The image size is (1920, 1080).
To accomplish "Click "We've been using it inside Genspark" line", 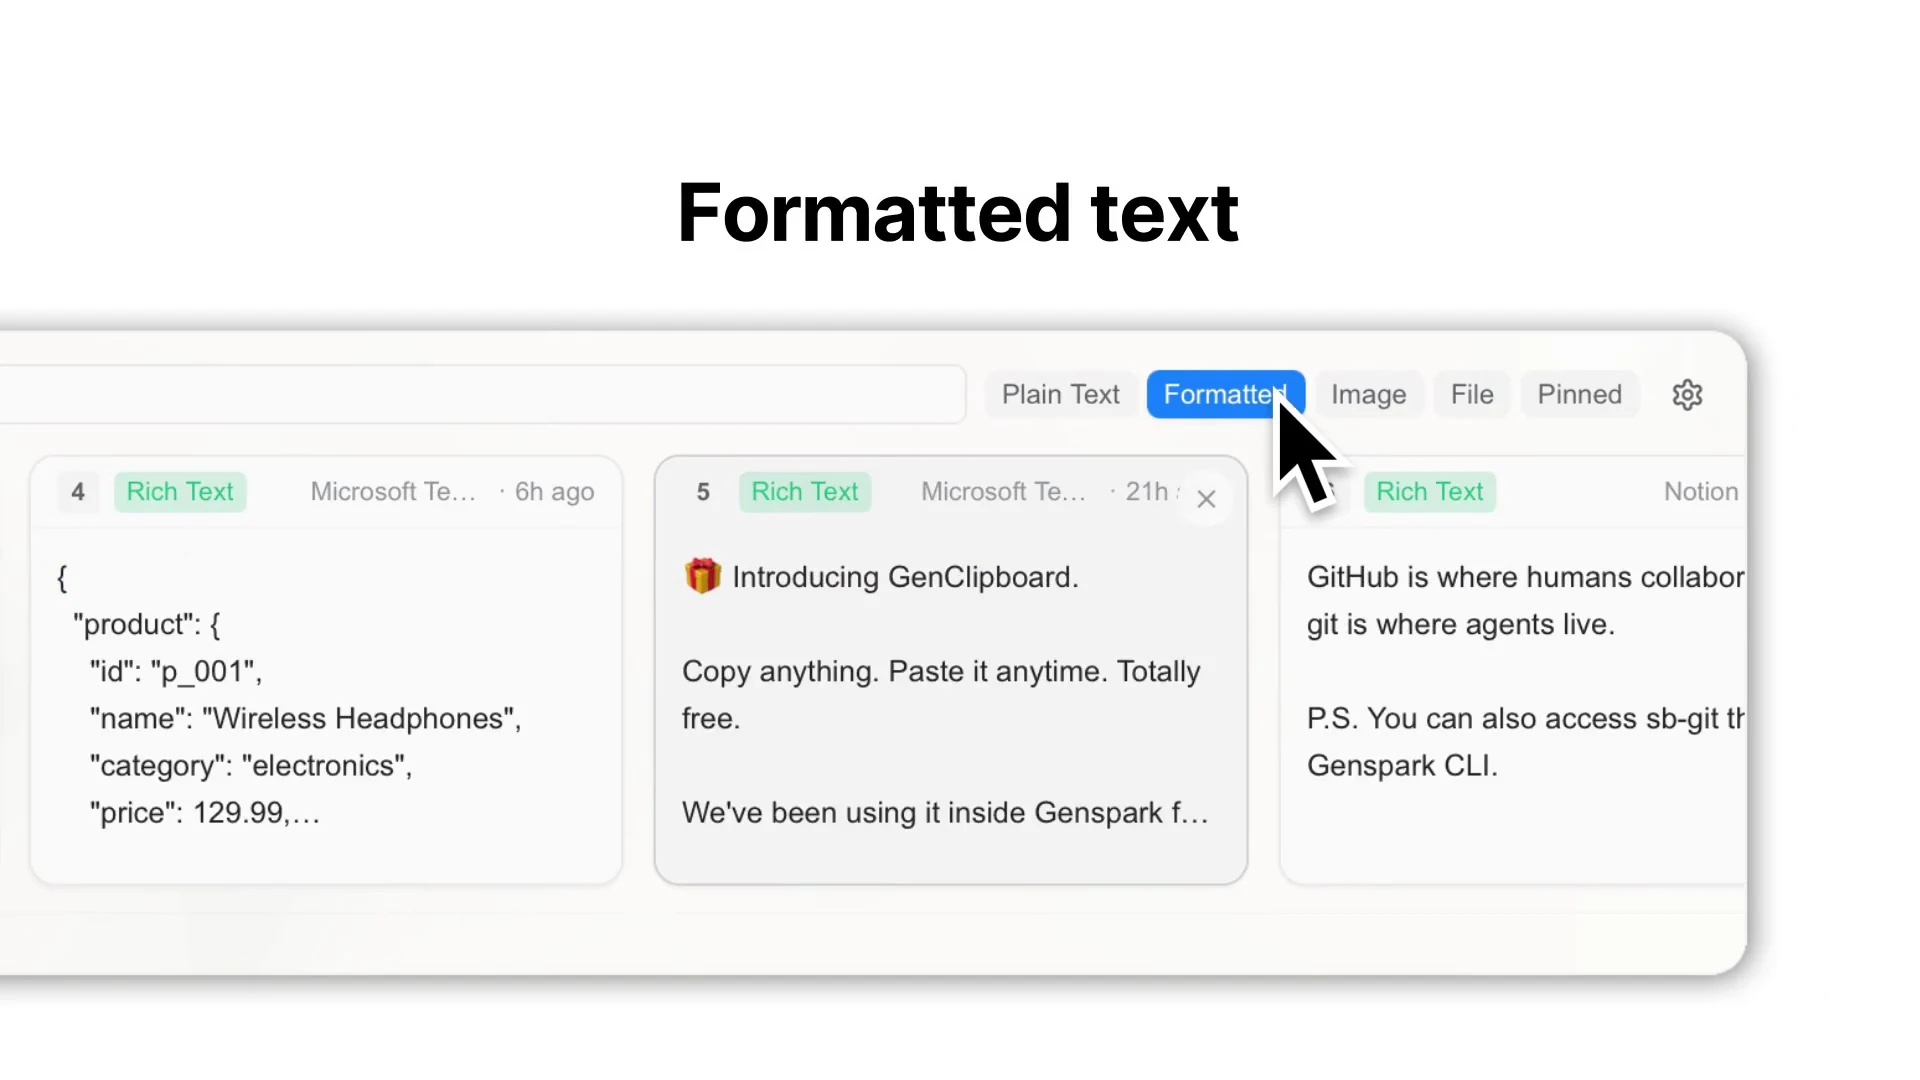I will 945,812.
